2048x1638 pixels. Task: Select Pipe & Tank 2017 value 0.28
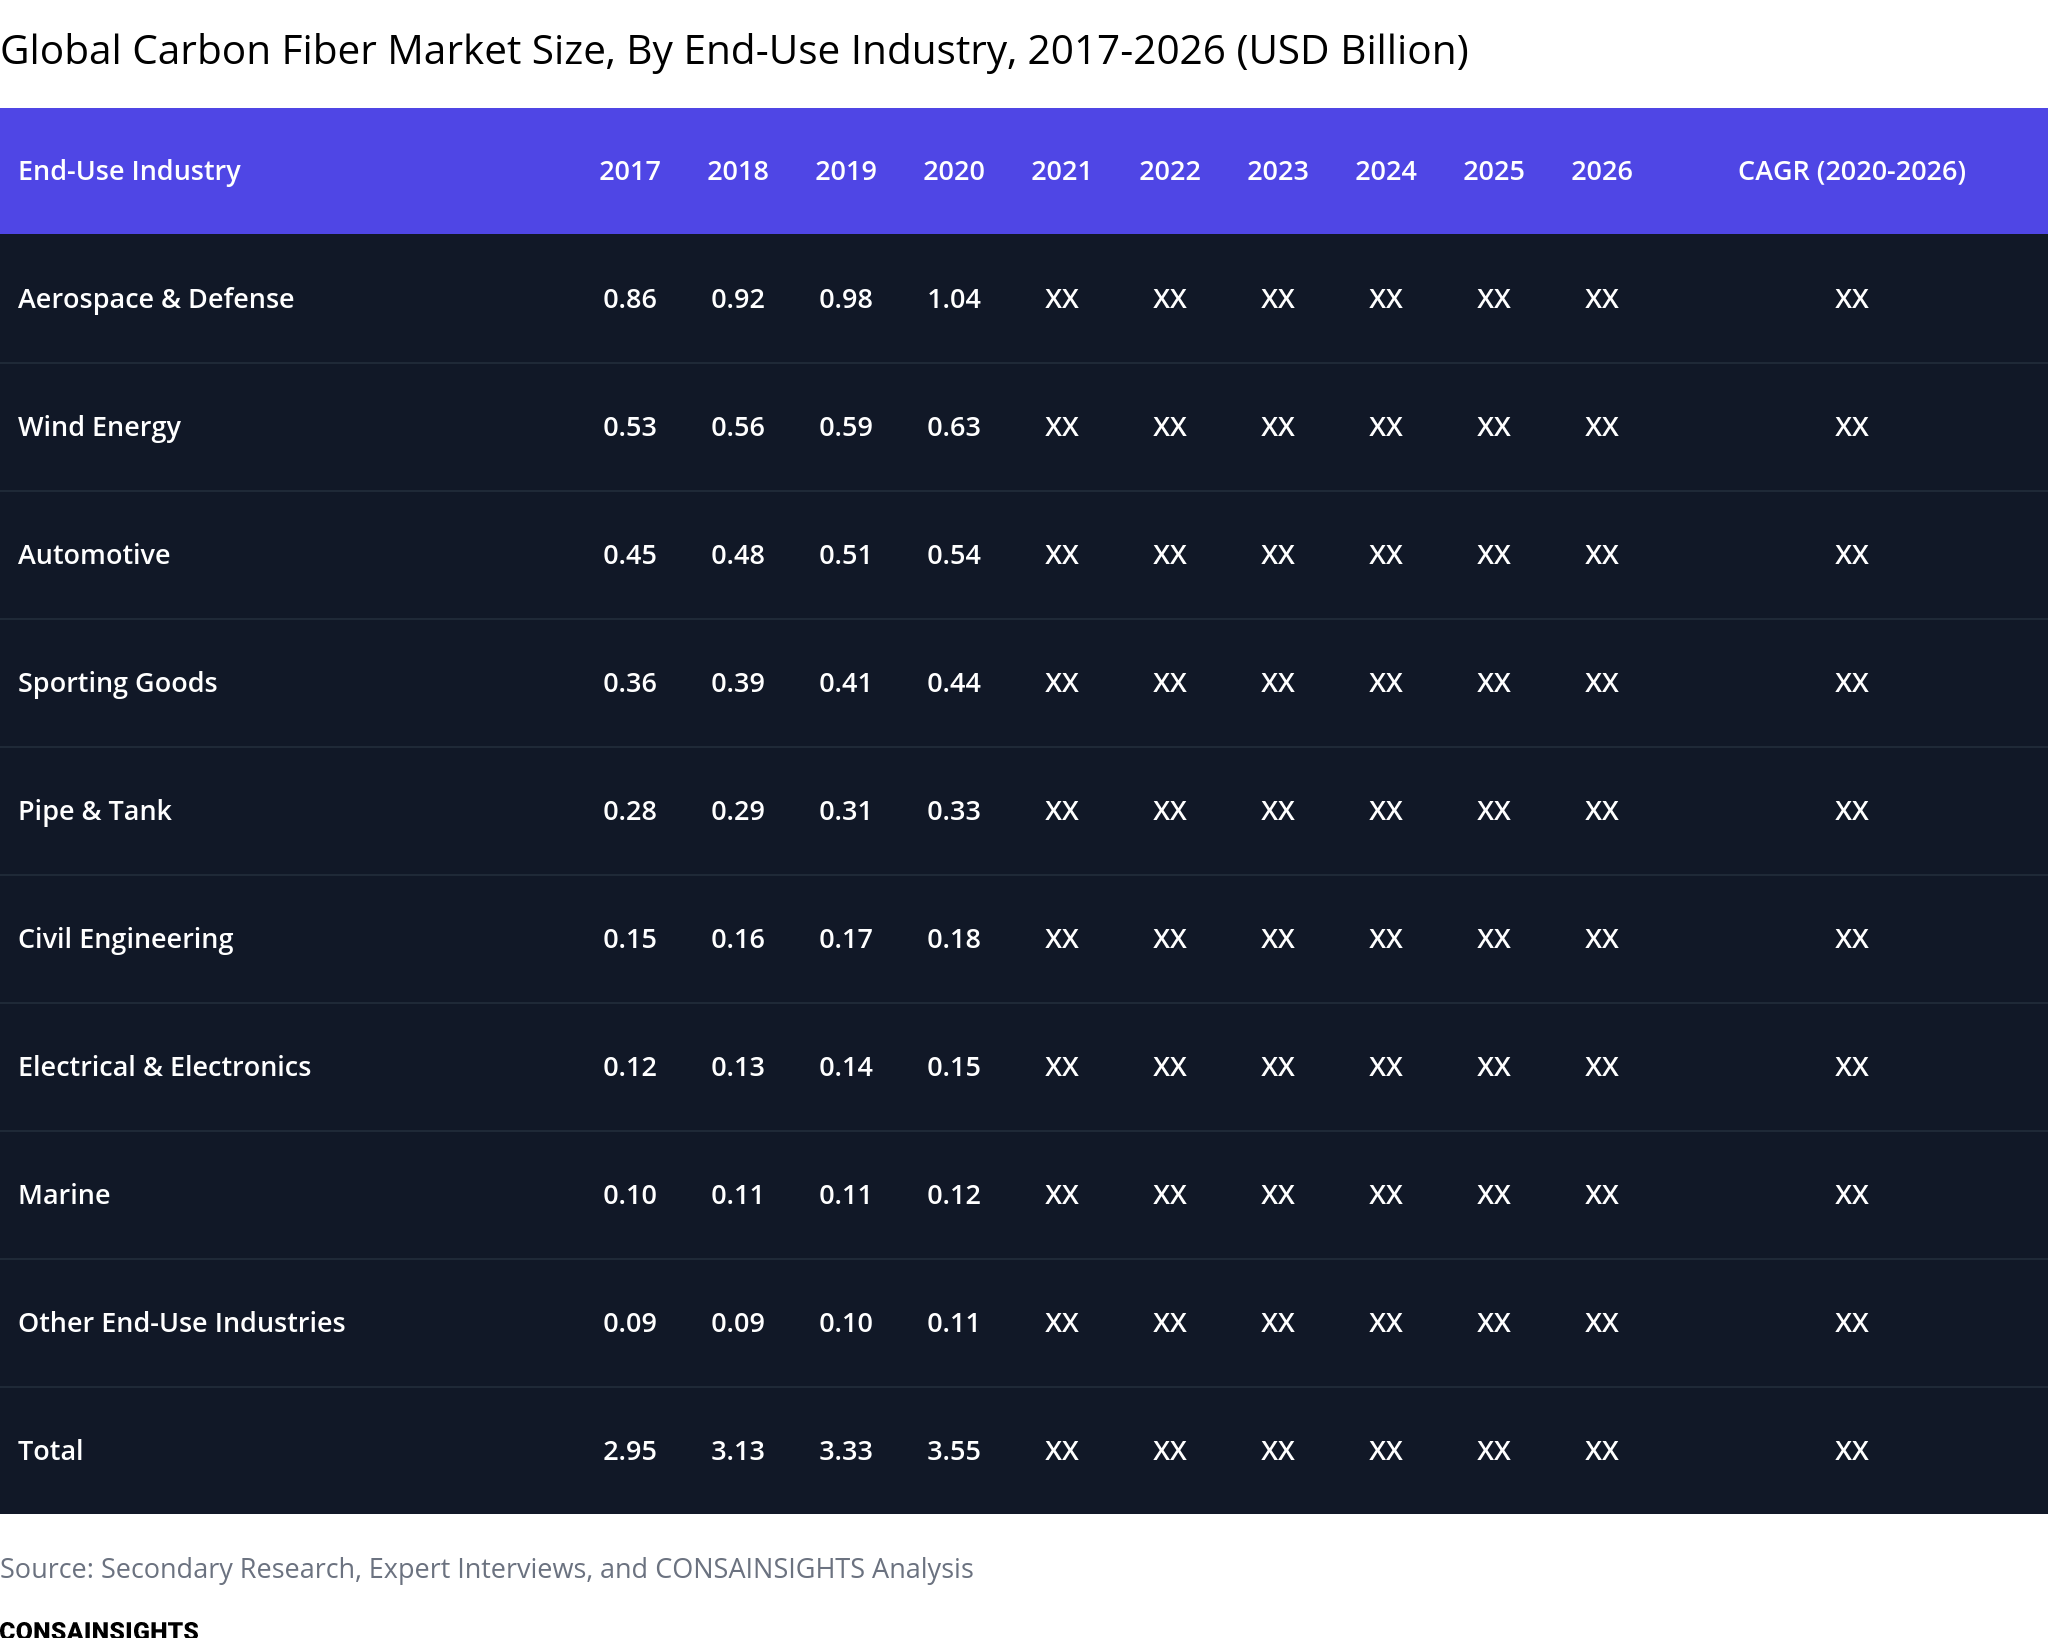pyautogui.click(x=630, y=811)
